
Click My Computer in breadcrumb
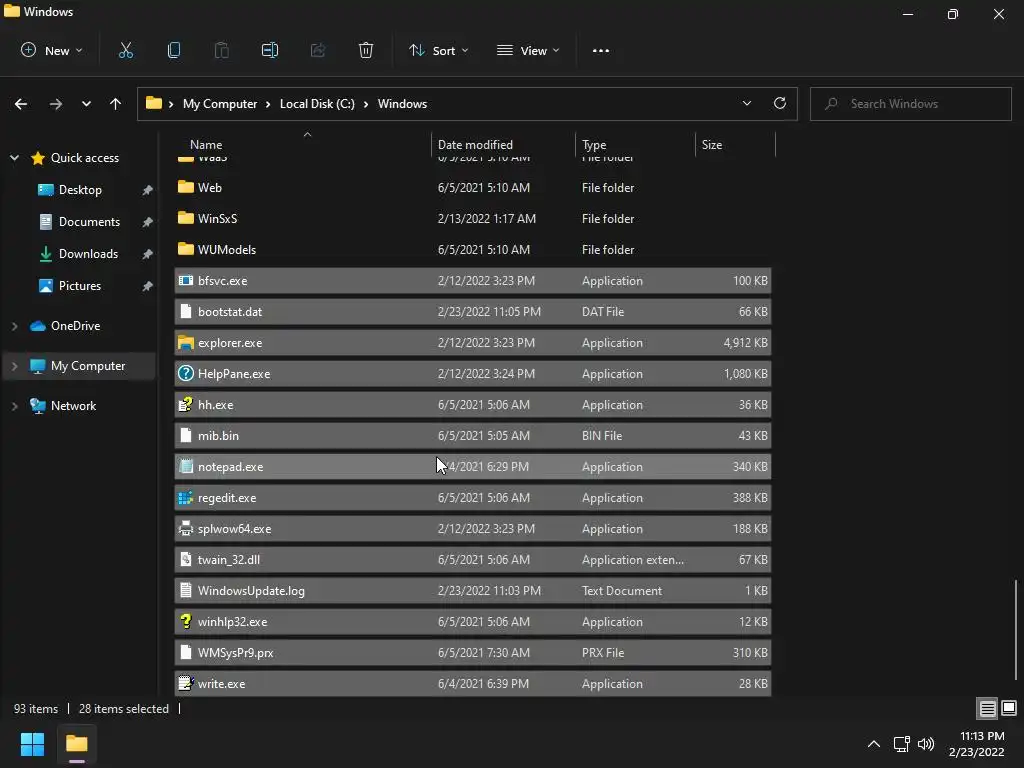220,104
